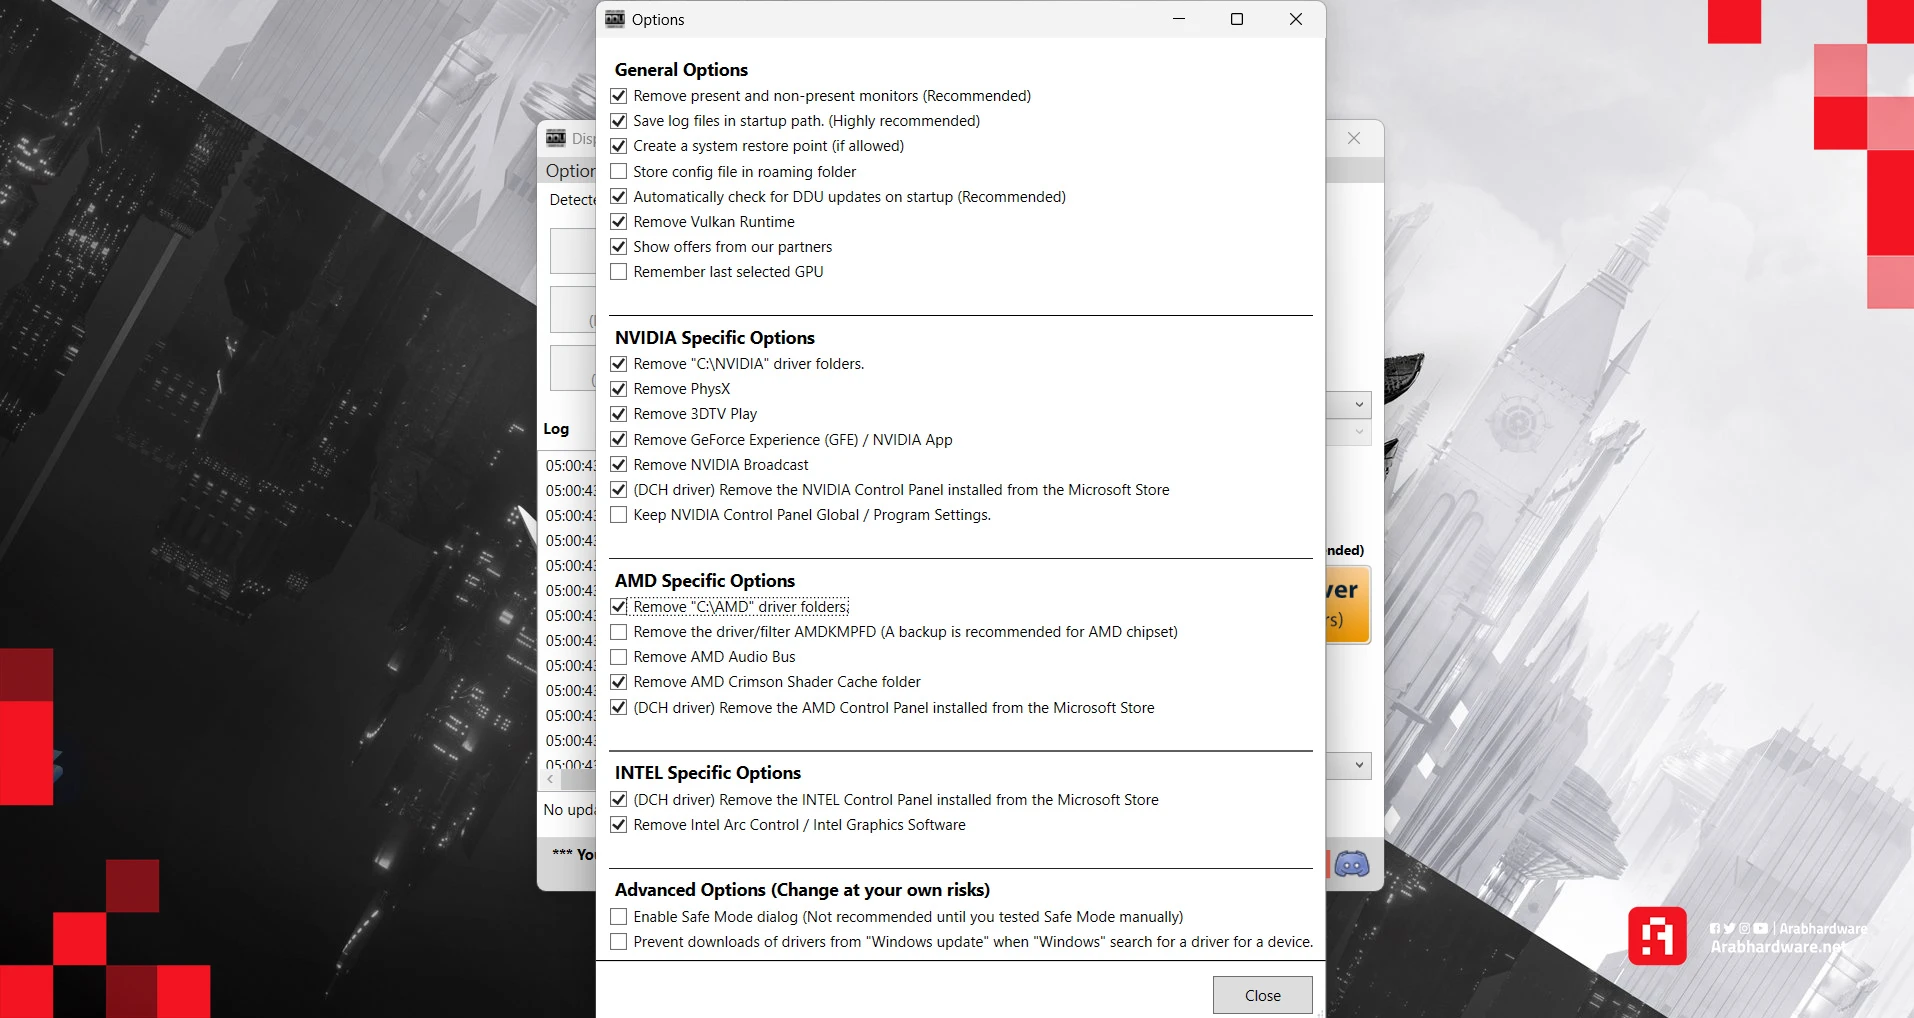Click the orange button in DDU window
This screenshot has height=1018, width=1914.
pos(1348,604)
